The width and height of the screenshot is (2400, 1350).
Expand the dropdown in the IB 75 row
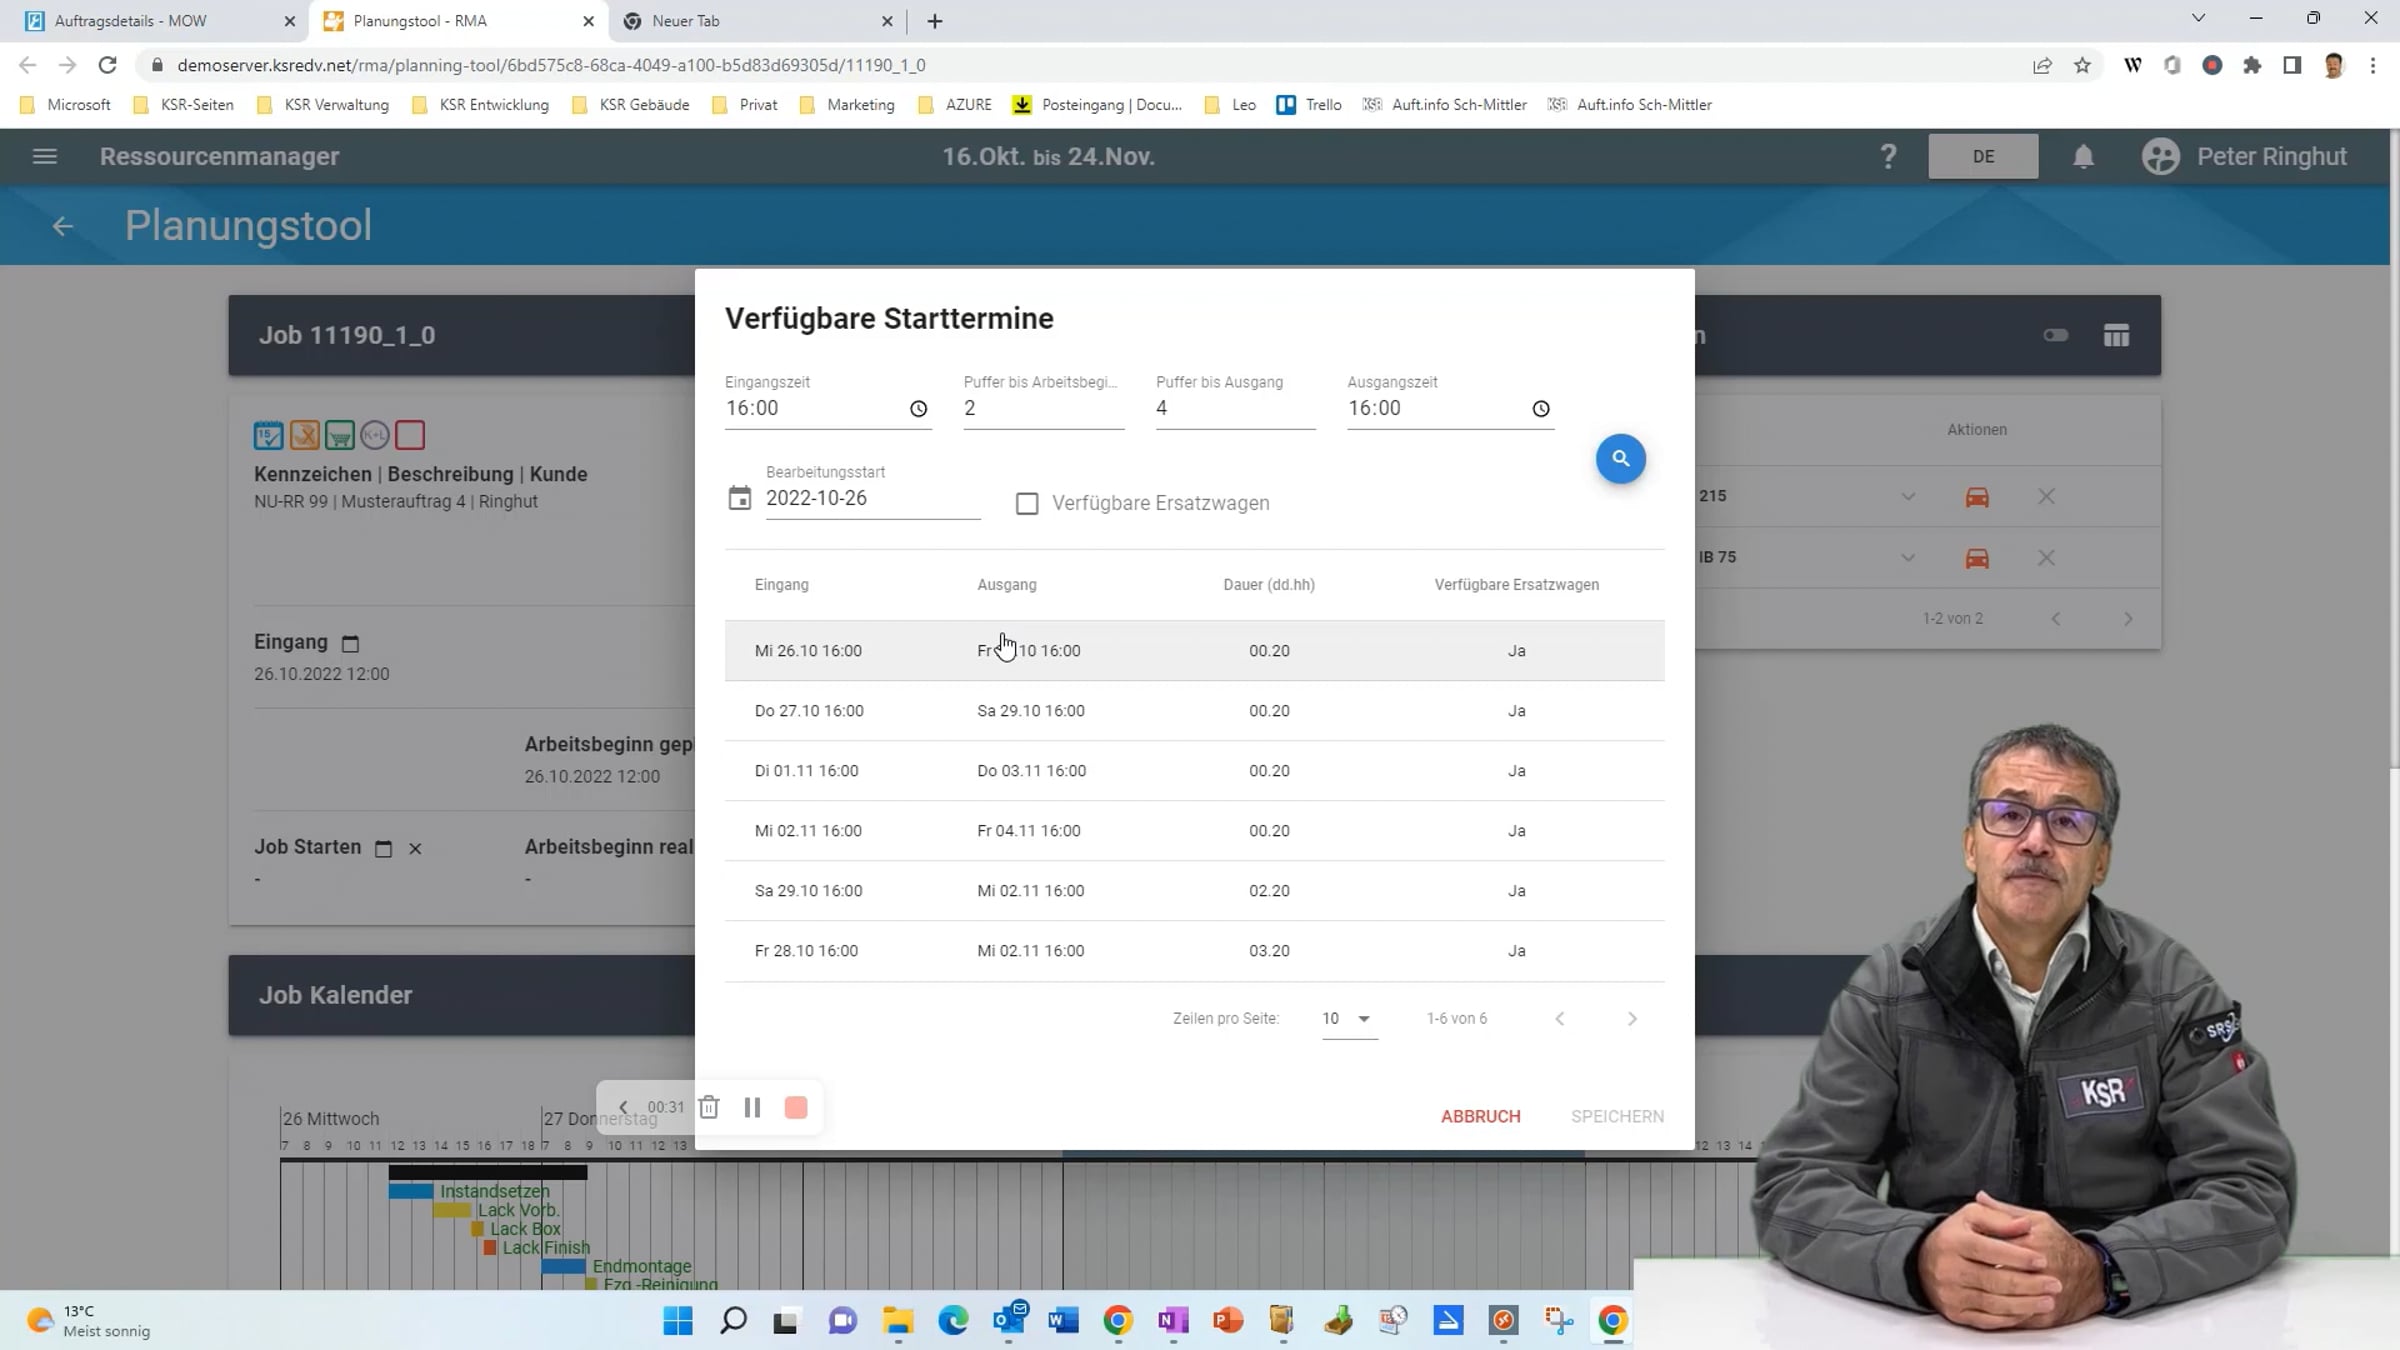pos(1908,558)
